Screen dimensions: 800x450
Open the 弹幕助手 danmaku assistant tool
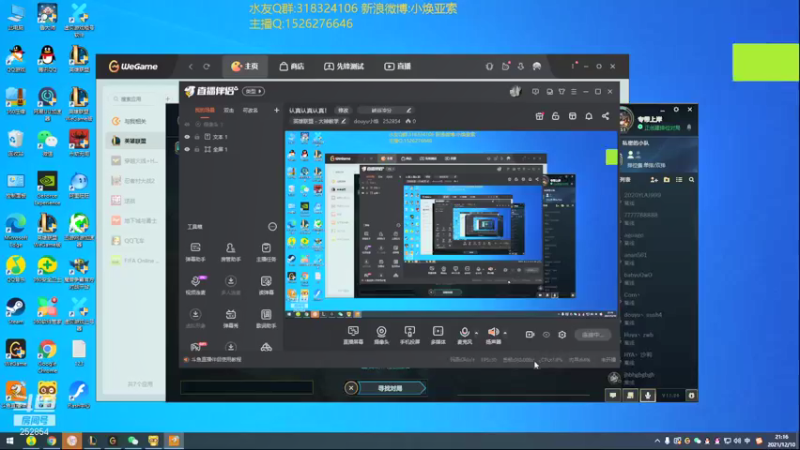tap(195, 252)
